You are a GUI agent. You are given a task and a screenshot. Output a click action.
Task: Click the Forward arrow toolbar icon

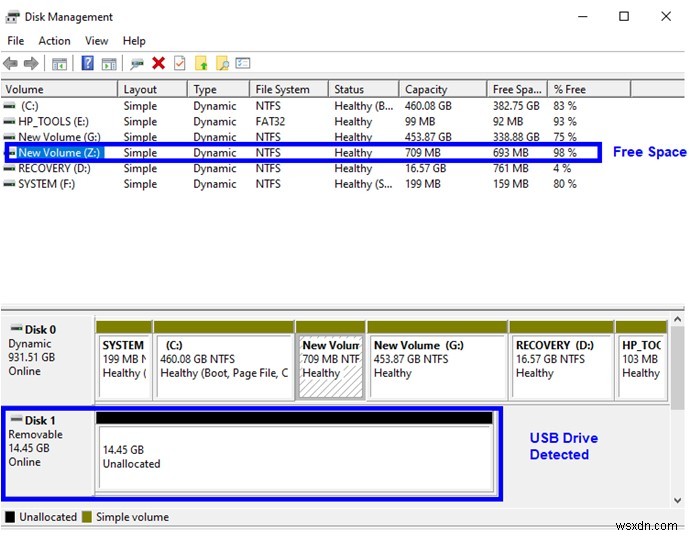31,64
